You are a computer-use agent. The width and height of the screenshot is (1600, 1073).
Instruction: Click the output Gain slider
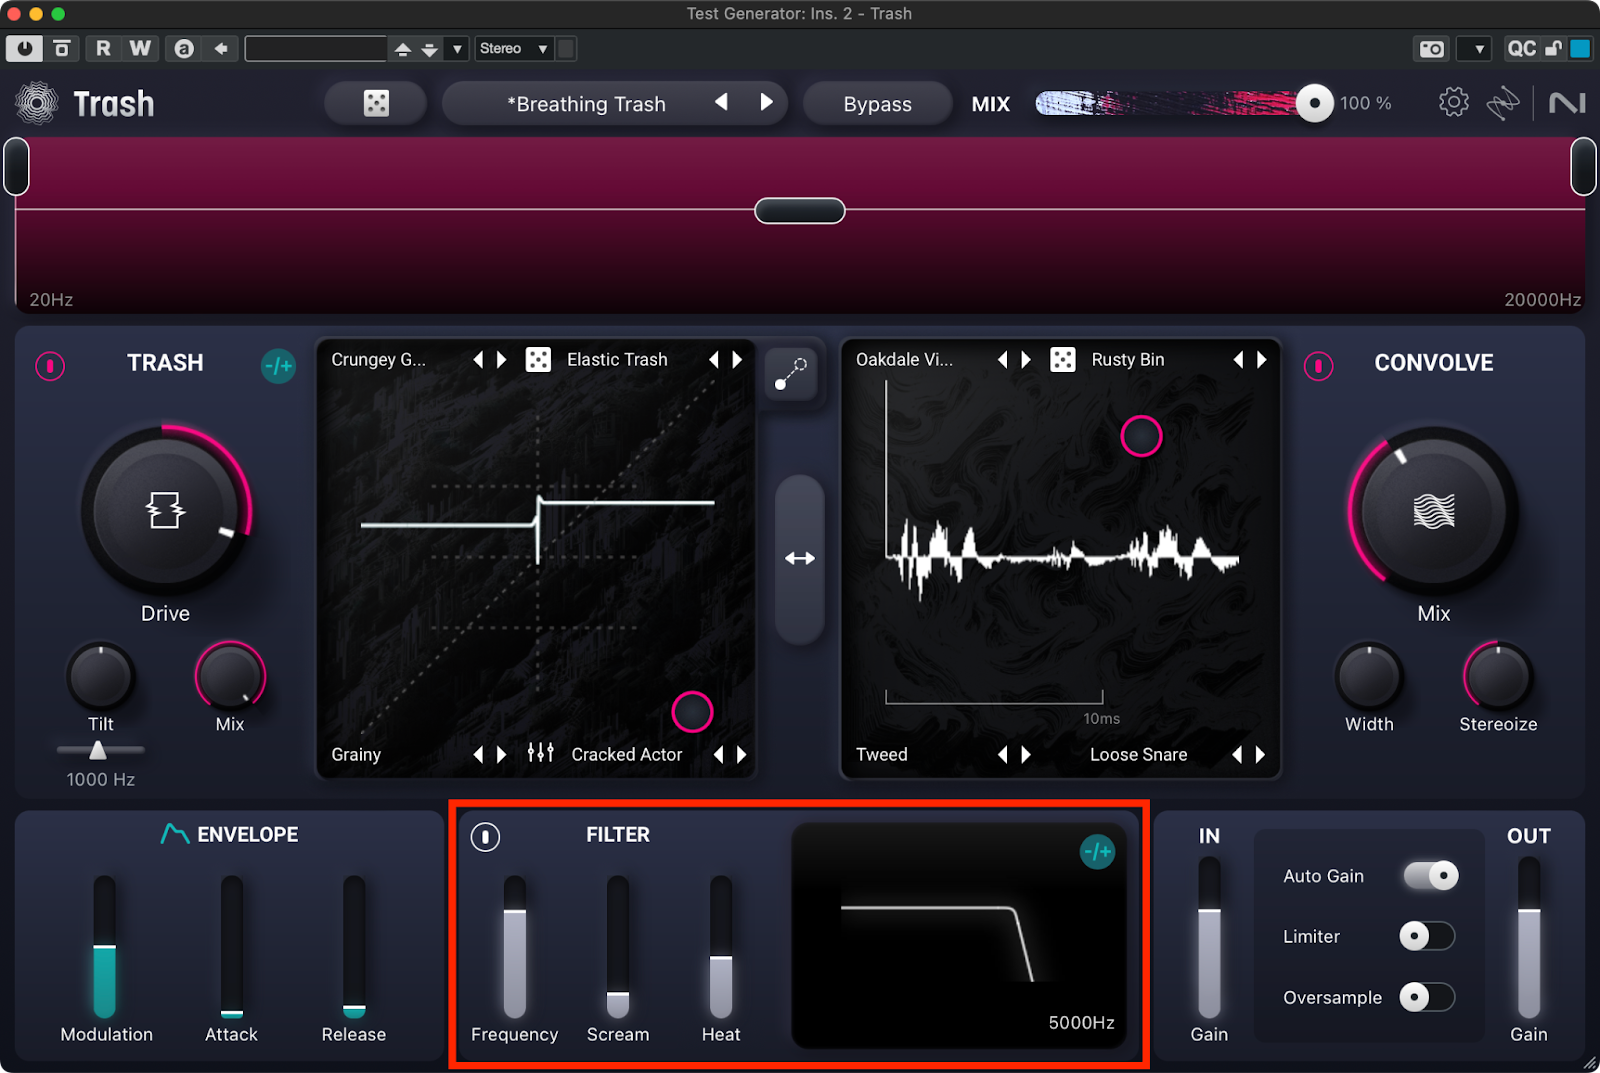click(1529, 938)
